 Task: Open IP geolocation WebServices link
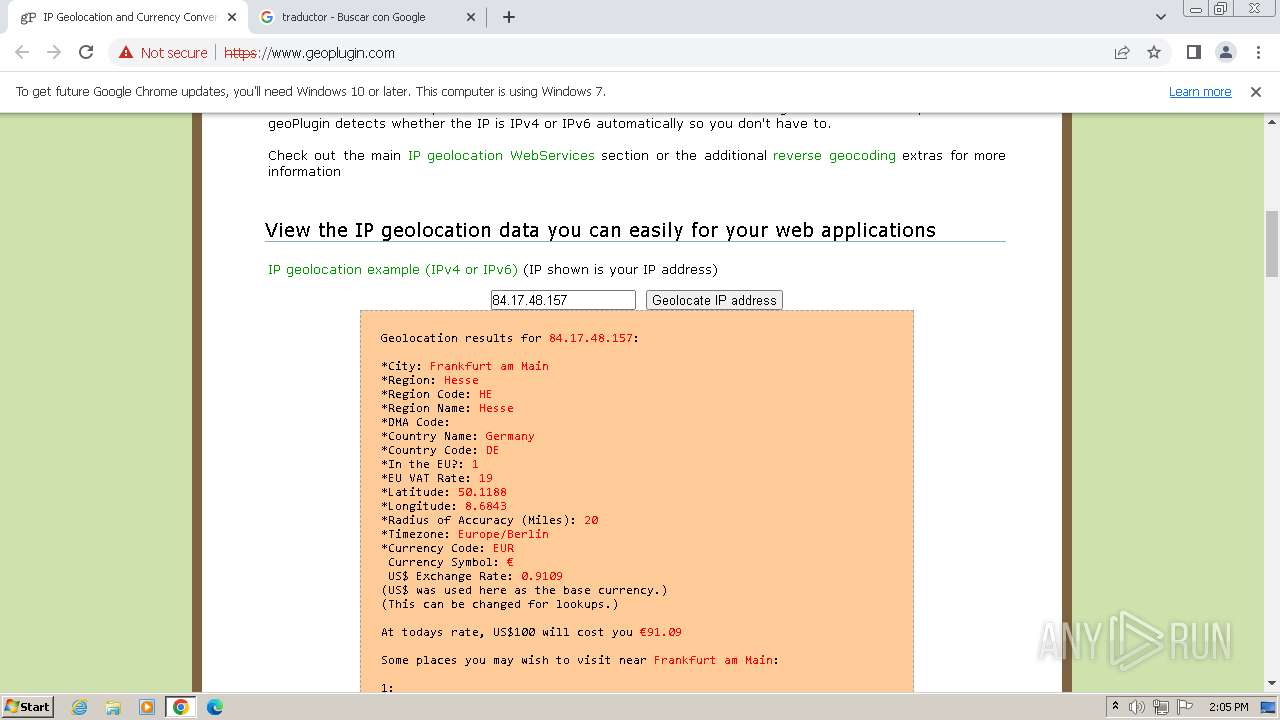point(501,155)
